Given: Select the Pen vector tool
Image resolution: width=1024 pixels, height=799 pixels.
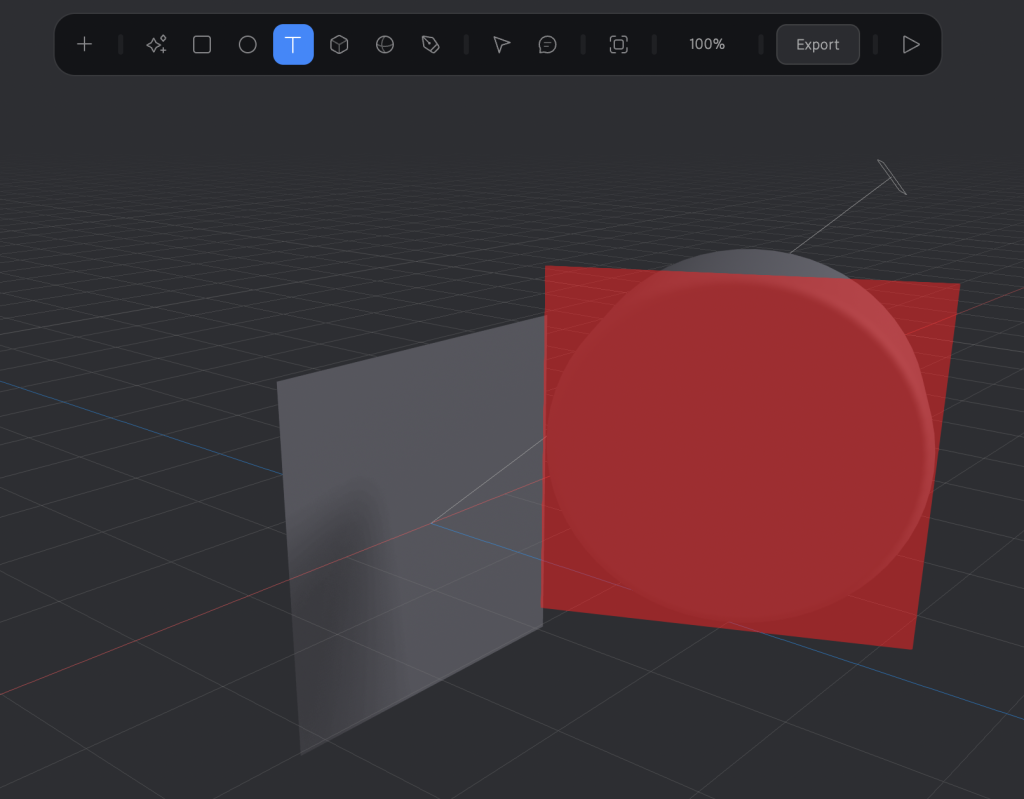Looking at the screenshot, I should click(431, 44).
